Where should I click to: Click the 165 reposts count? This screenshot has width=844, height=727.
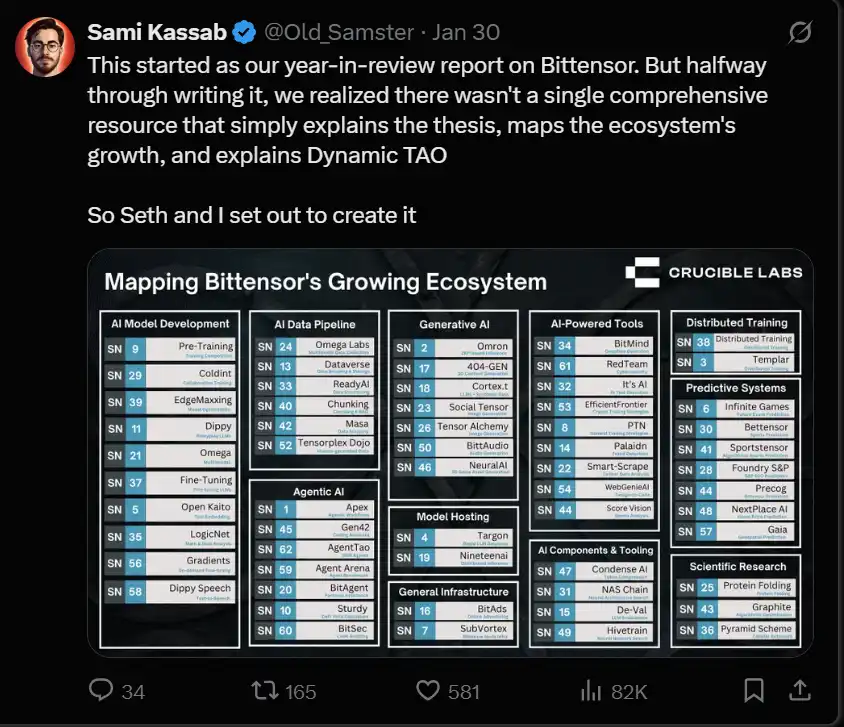[x=300, y=691]
